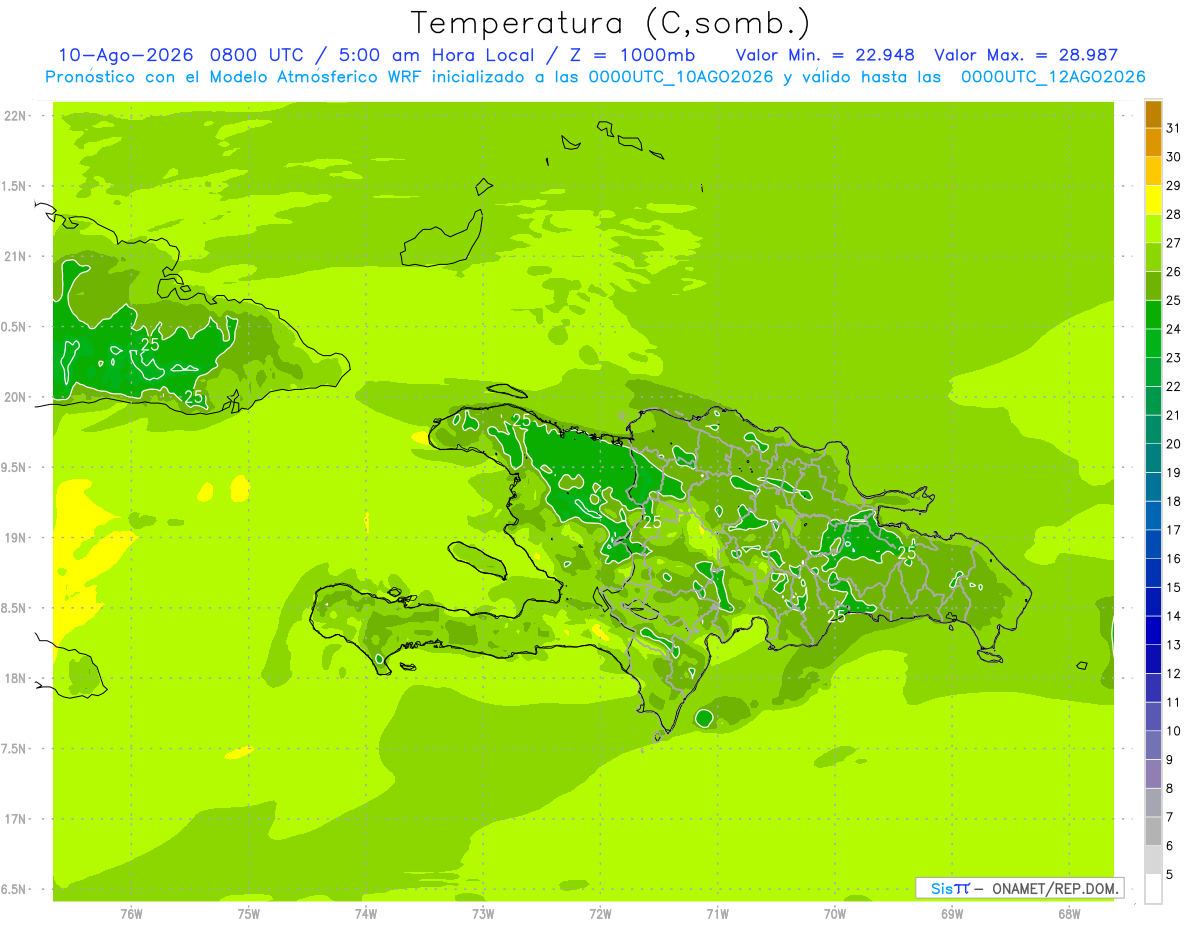Click legend value label '5'

(1170, 875)
